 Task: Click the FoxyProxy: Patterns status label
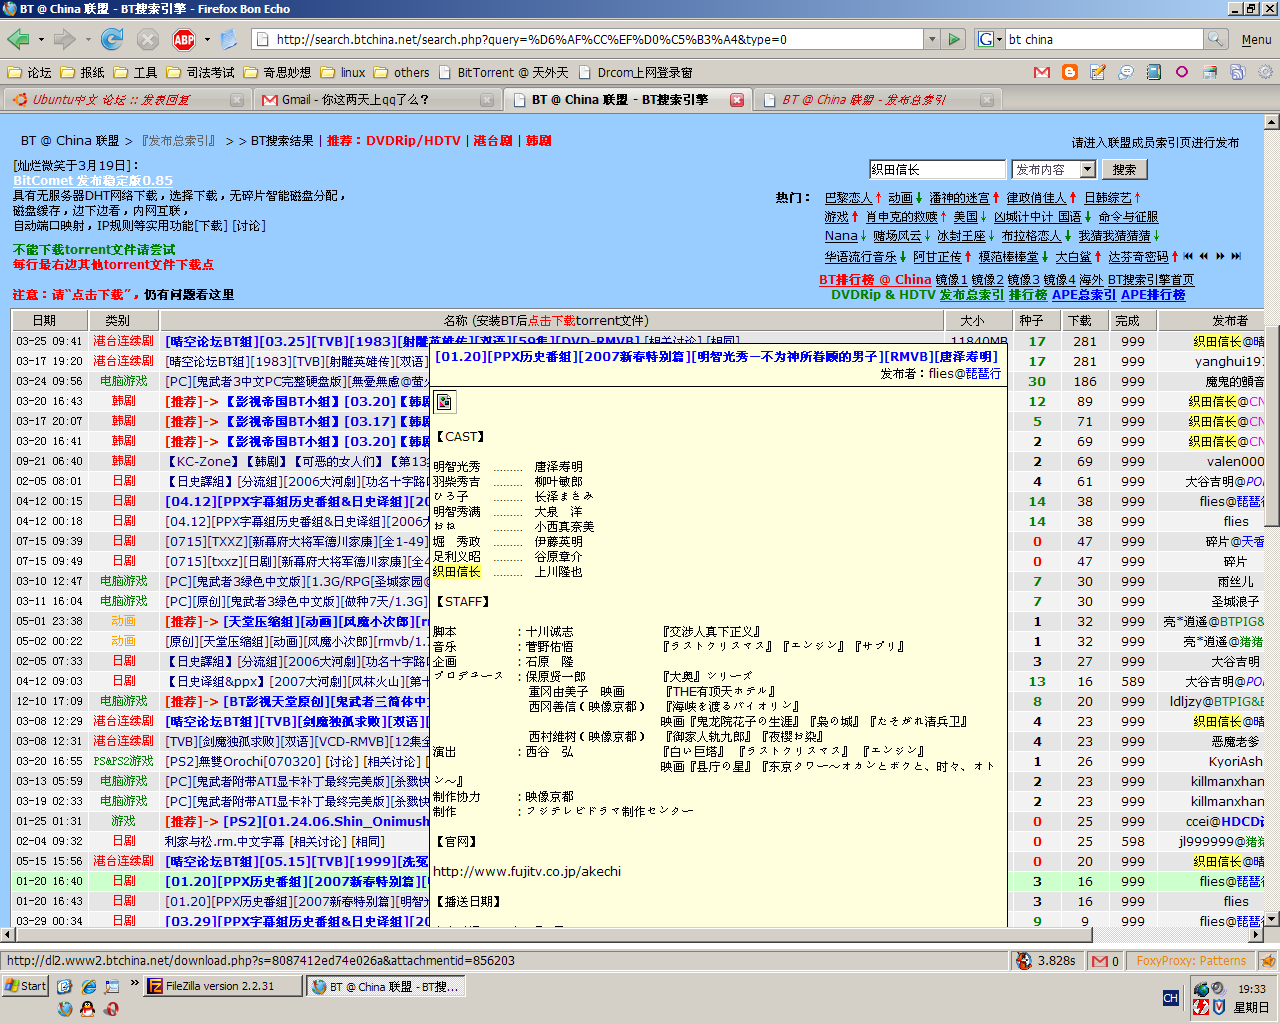click(1191, 960)
